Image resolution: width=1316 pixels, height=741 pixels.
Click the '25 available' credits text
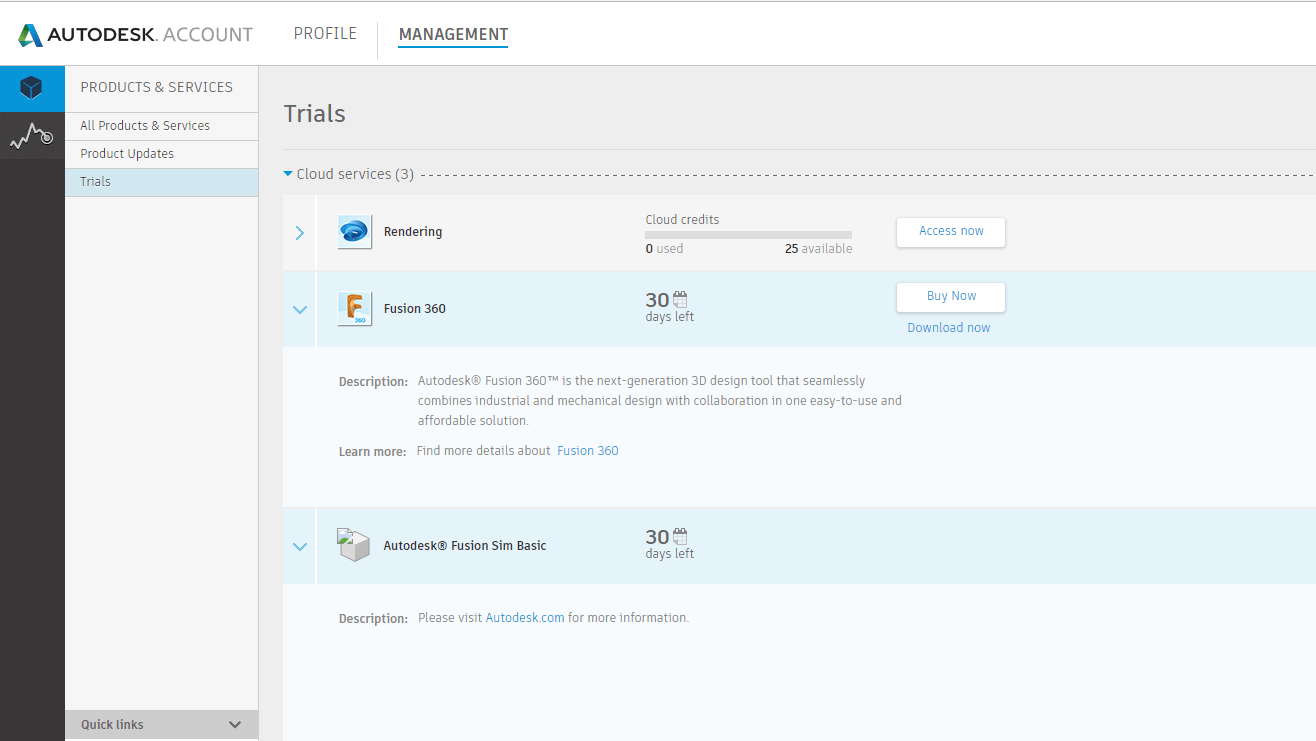click(819, 249)
